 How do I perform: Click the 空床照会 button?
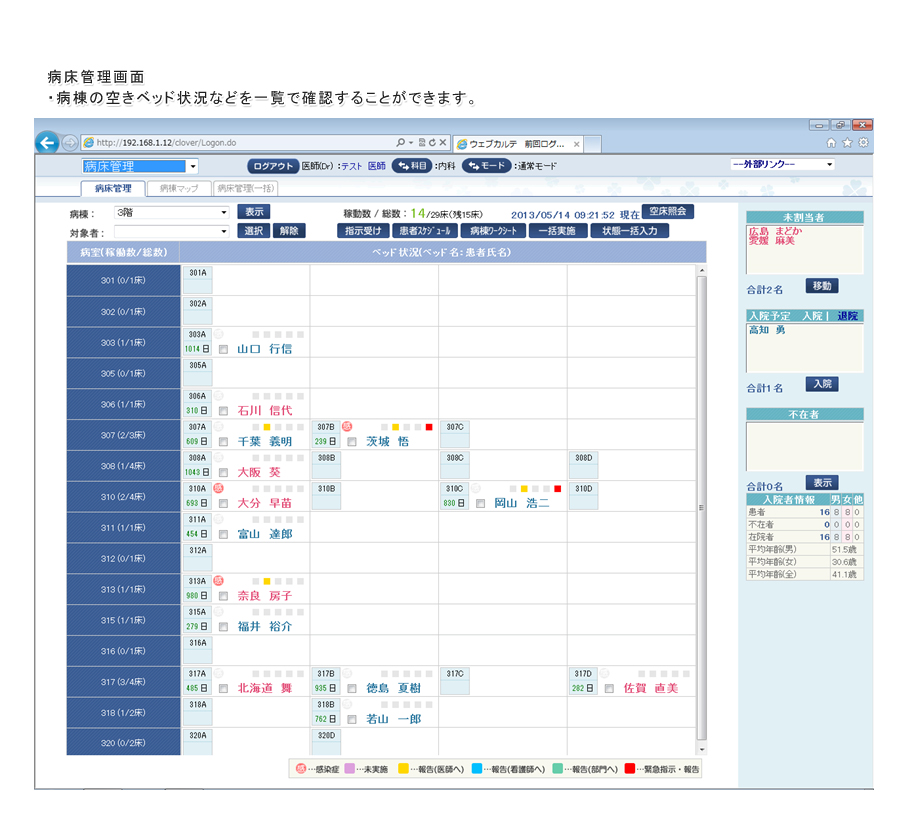(668, 212)
